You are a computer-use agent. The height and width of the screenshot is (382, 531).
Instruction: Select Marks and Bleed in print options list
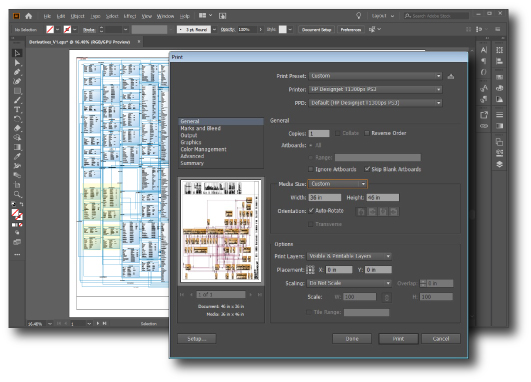click(x=200, y=128)
